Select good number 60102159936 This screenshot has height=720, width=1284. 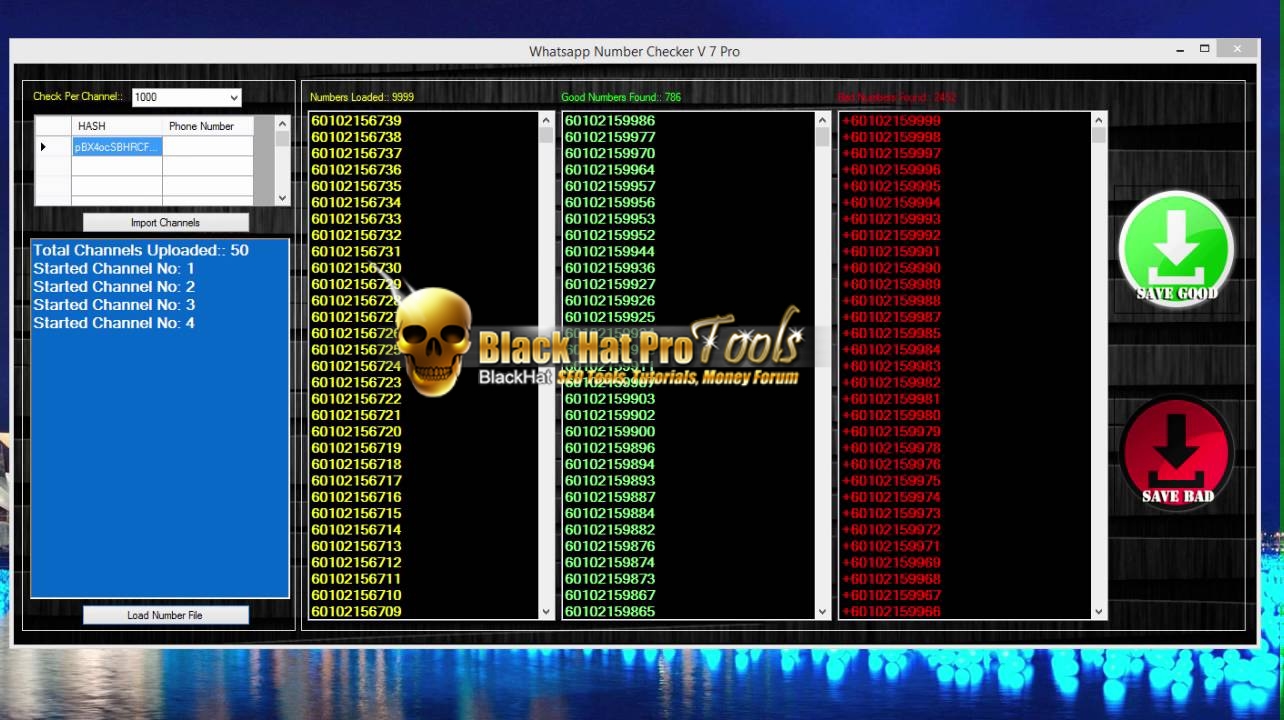[610, 268]
